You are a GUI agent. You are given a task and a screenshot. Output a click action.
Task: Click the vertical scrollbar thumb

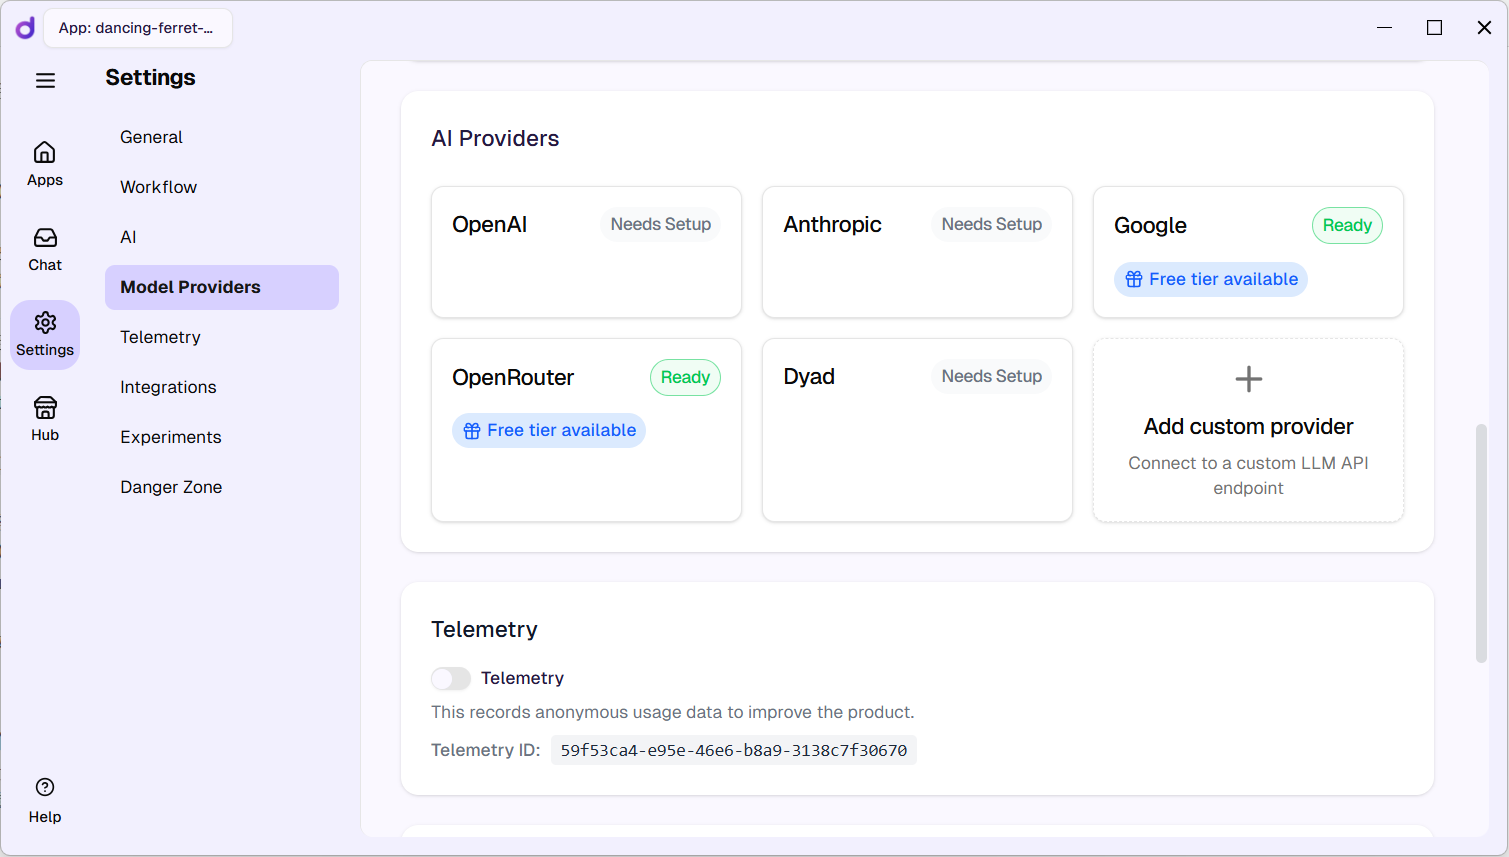pyautogui.click(x=1481, y=543)
